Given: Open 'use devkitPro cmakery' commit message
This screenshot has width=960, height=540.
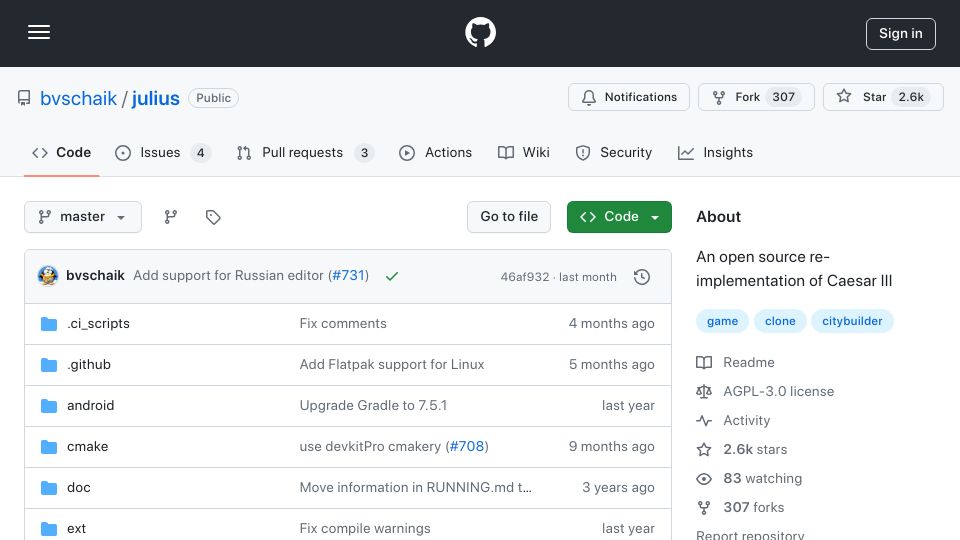Looking at the screenshot, I should (370, 446).
